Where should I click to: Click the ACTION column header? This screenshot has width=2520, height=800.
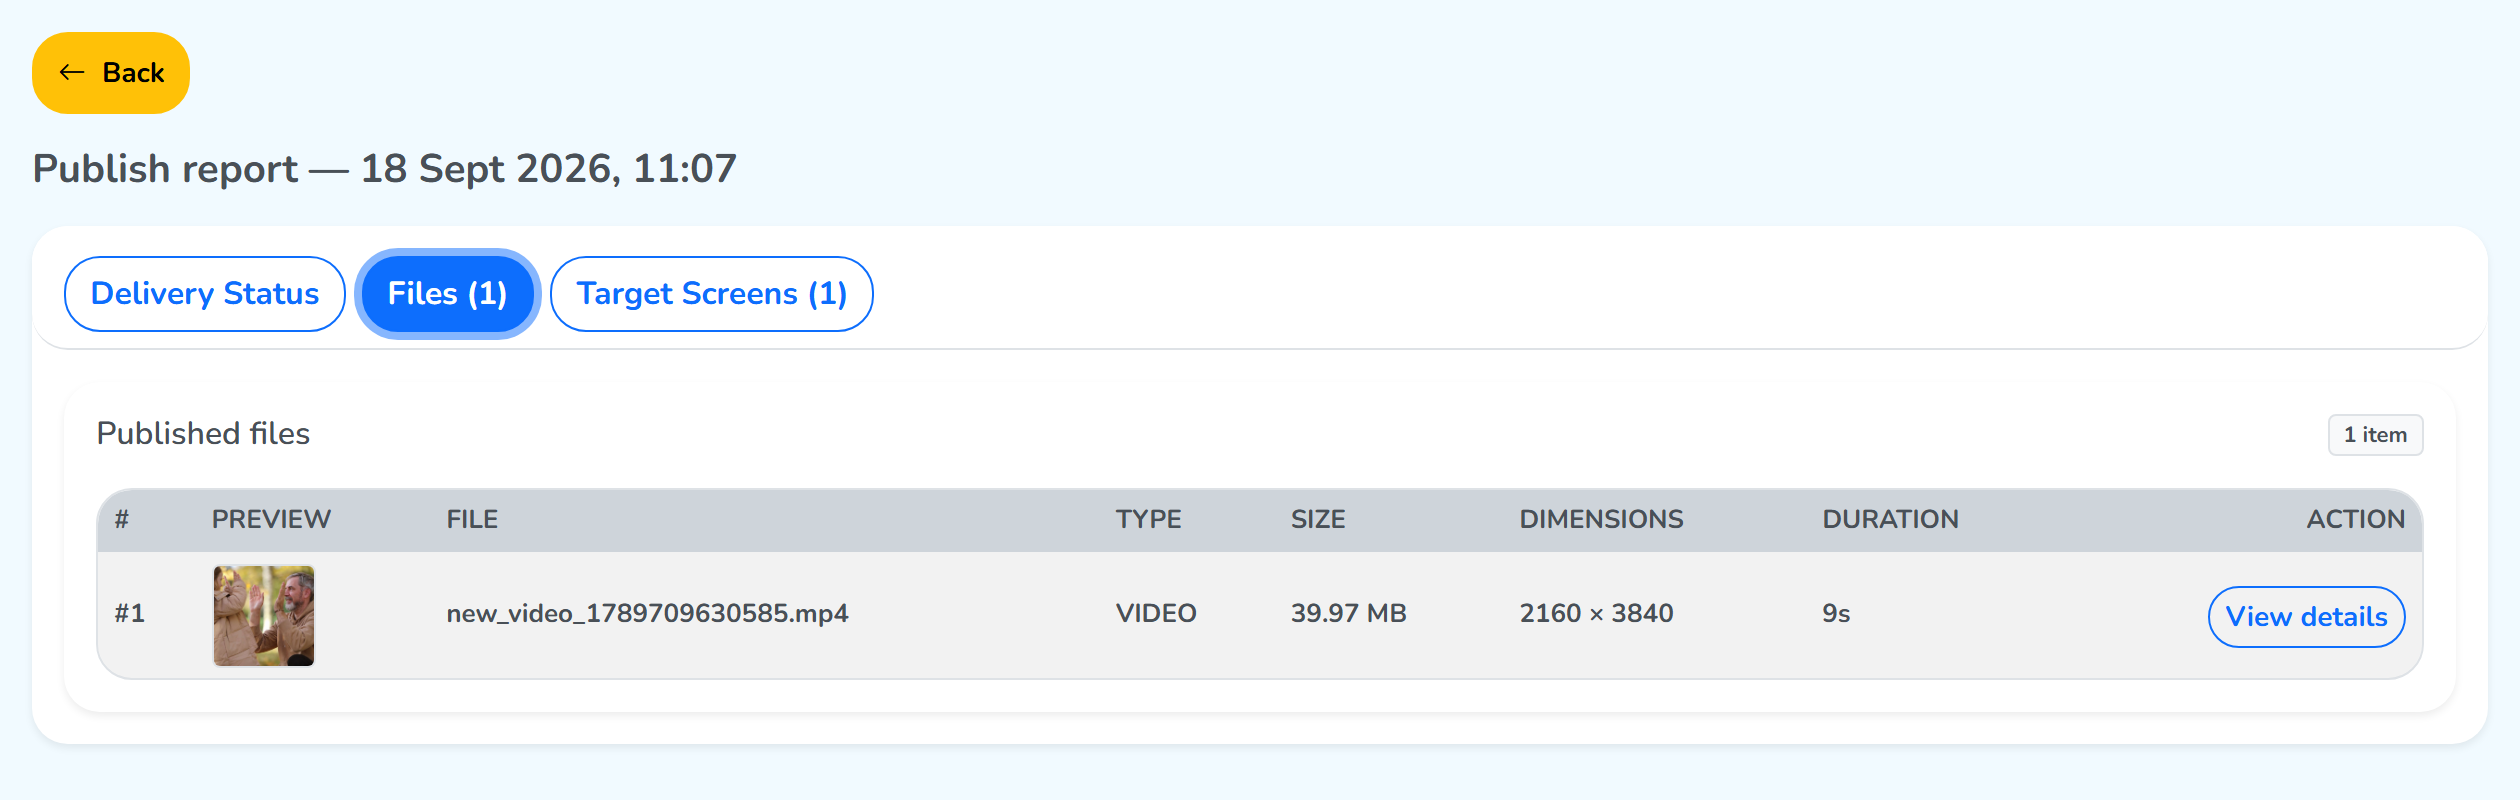(2355, 519)
